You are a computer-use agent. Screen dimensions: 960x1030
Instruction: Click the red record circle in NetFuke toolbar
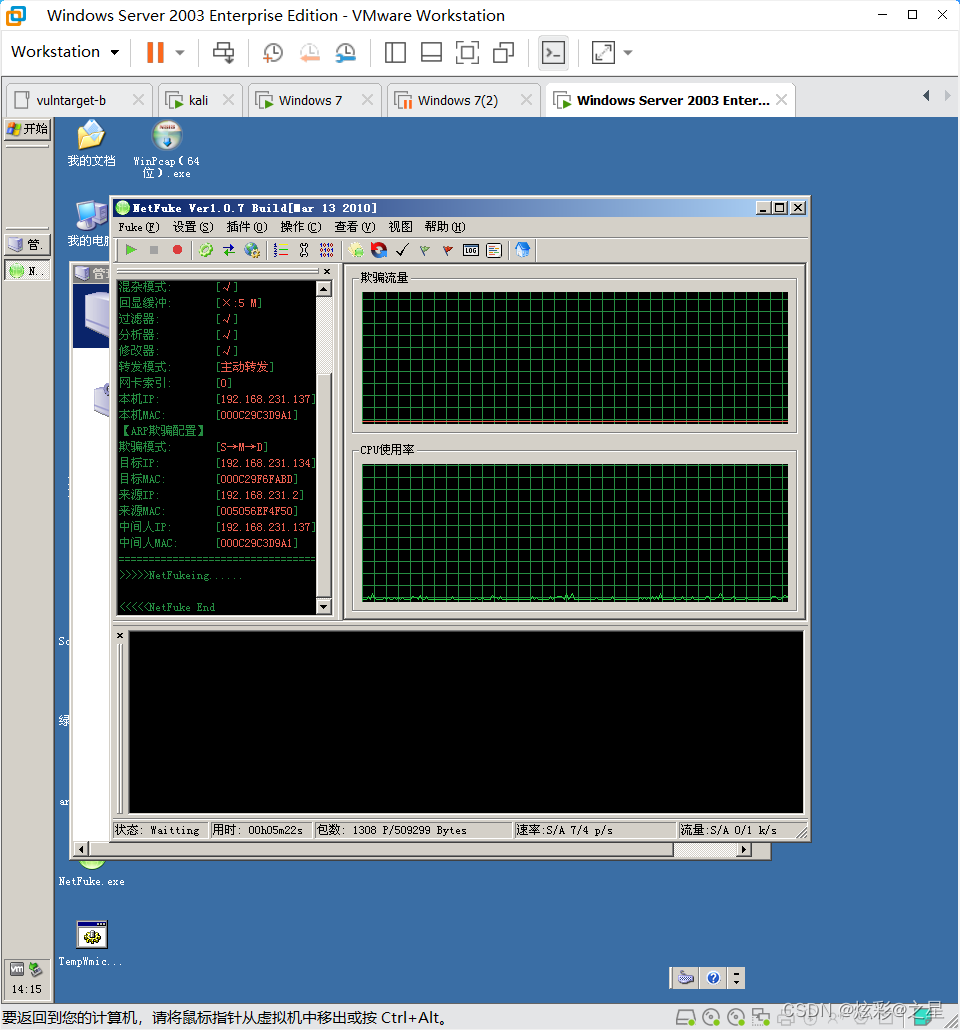(x=177, y=250)
